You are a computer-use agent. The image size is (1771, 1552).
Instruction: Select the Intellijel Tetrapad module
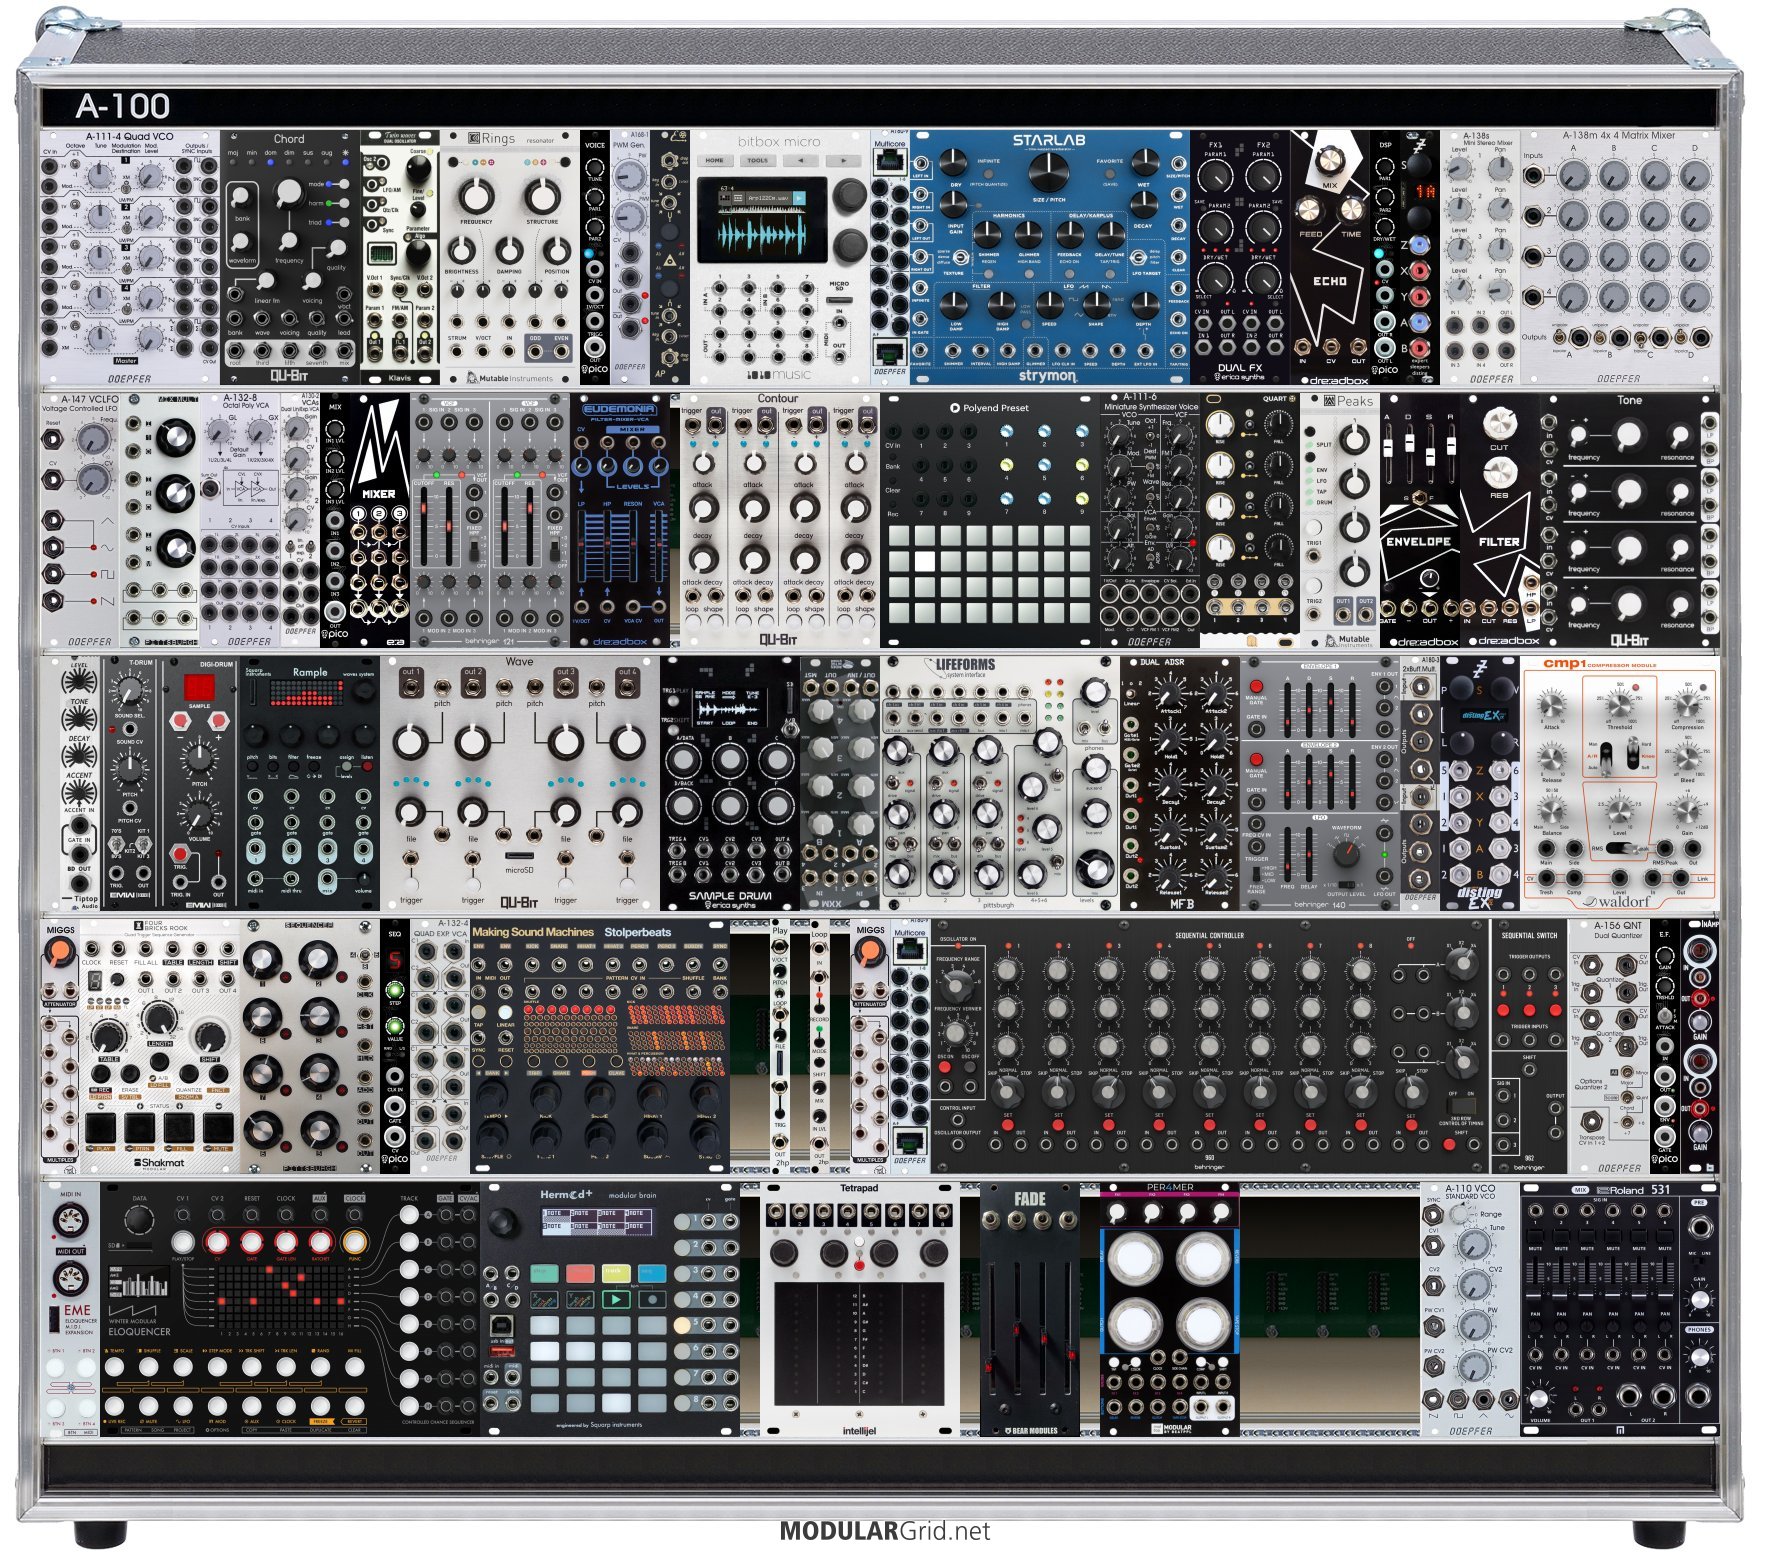pyautogui.click(x=859, y=1309)
